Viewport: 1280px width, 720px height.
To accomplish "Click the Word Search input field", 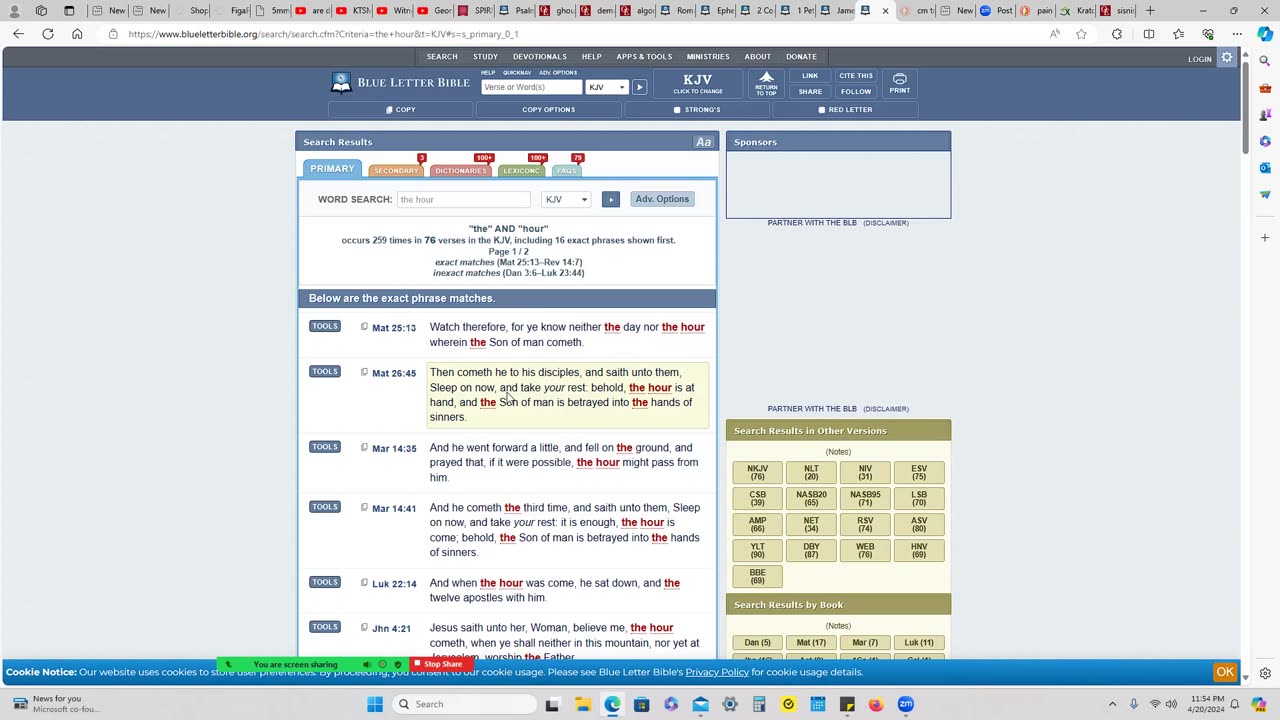I will tap(463, 199).
